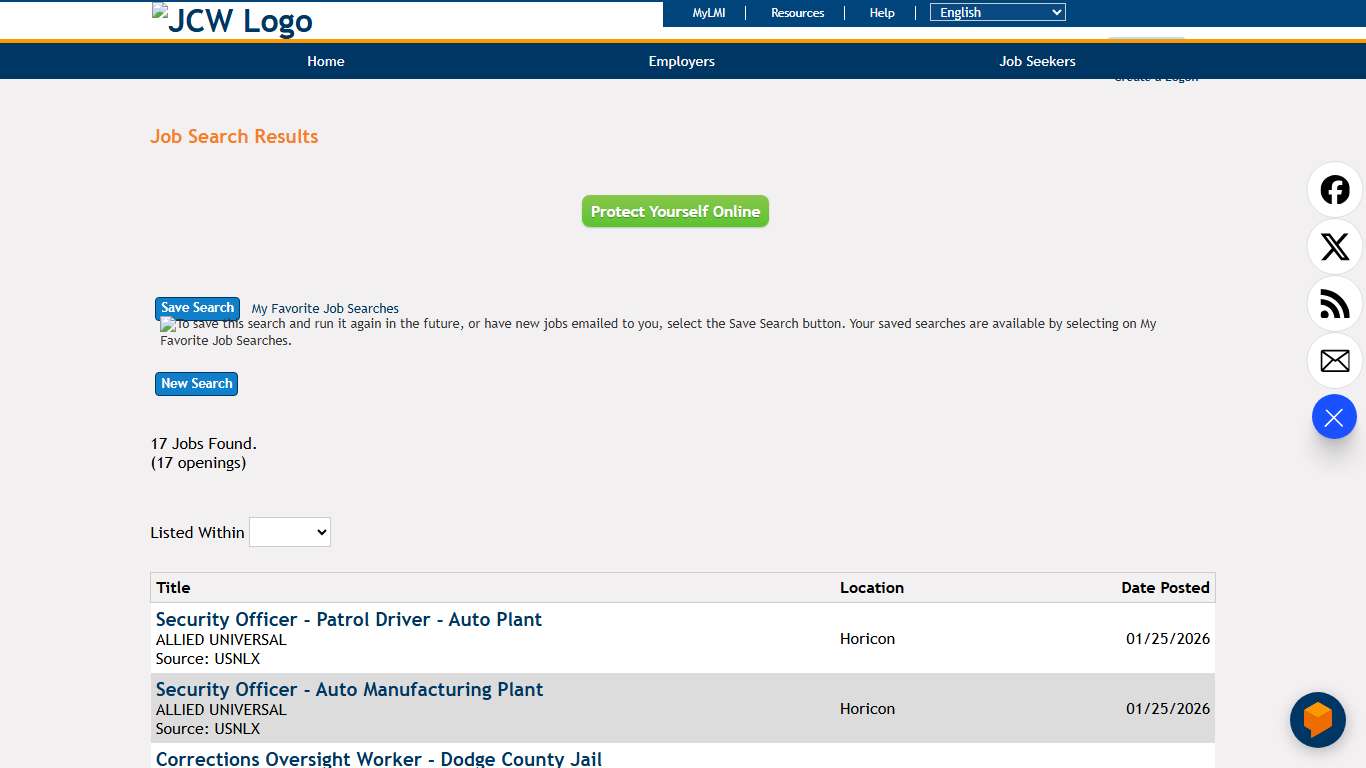The width and height of the screenshot is (1366, 768).
Task: Open the Listed Within dropdown
Action: 290,532
